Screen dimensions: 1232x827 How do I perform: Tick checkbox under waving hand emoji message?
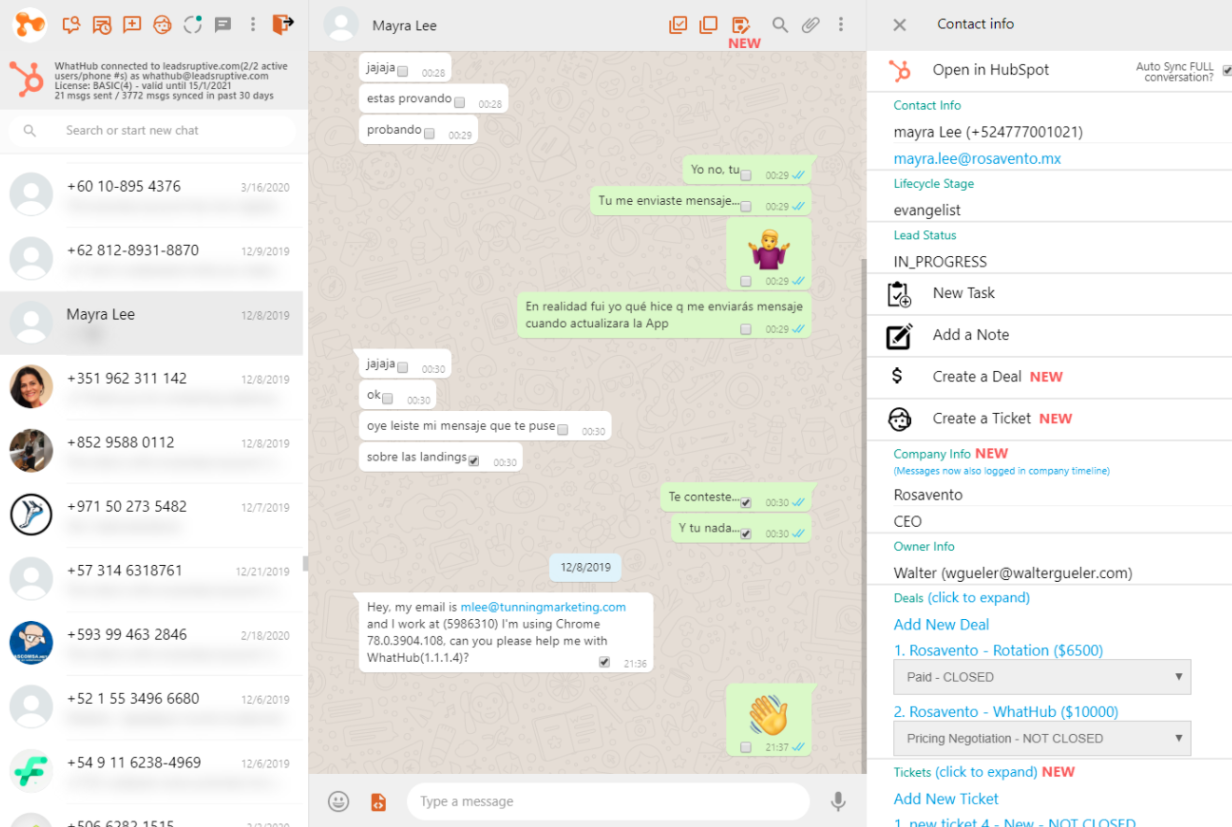746,747
